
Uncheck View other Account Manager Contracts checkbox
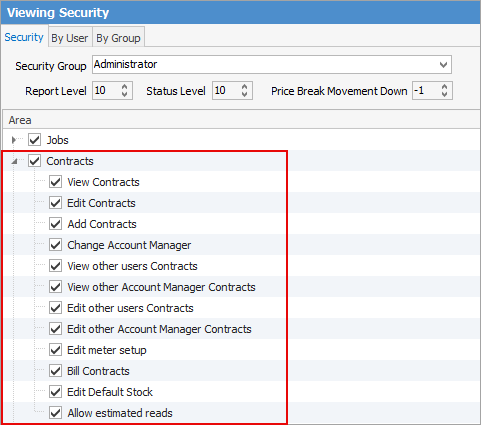[55, 287]
